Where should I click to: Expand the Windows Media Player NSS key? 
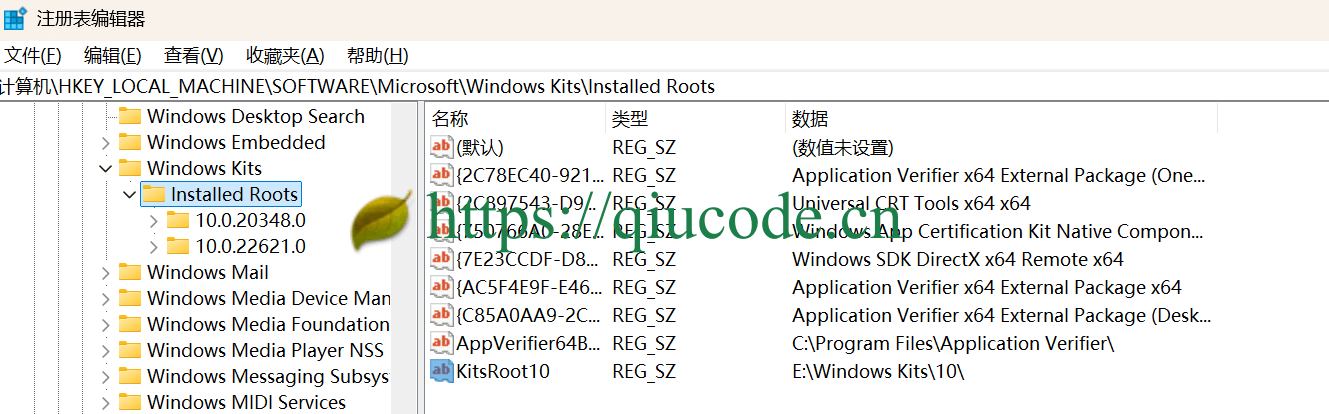tap(105, 351)
